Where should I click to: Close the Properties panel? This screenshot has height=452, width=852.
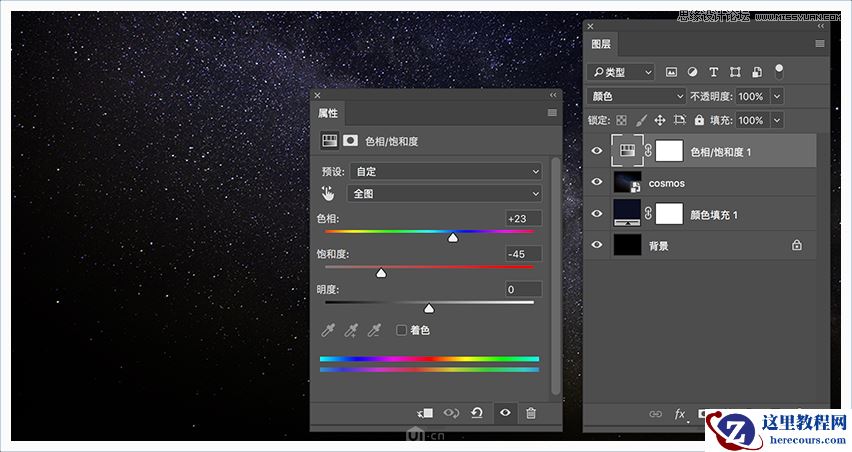(x=317, y=95)
